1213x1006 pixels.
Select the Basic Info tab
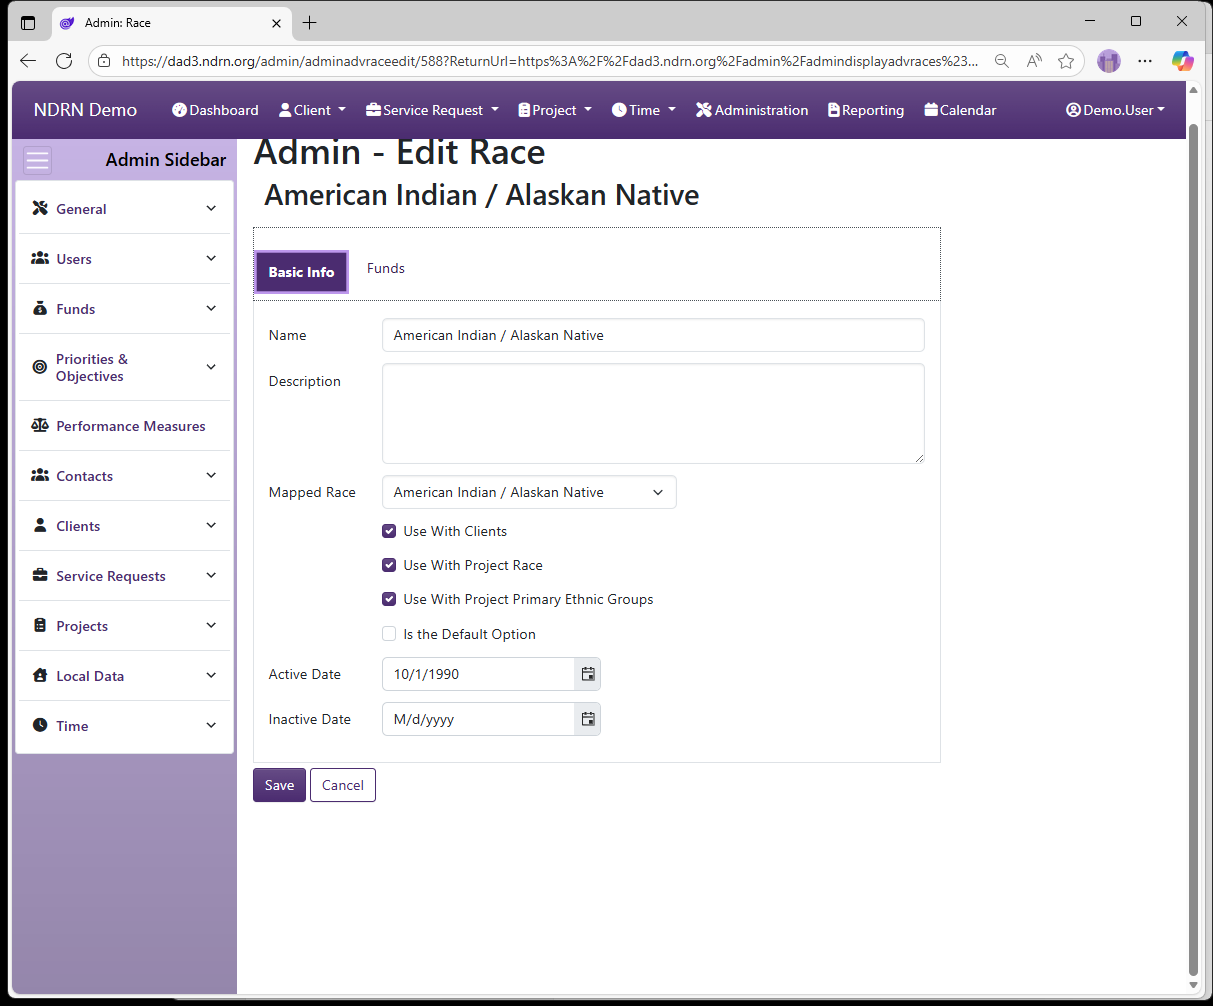(x=302, y=272)
